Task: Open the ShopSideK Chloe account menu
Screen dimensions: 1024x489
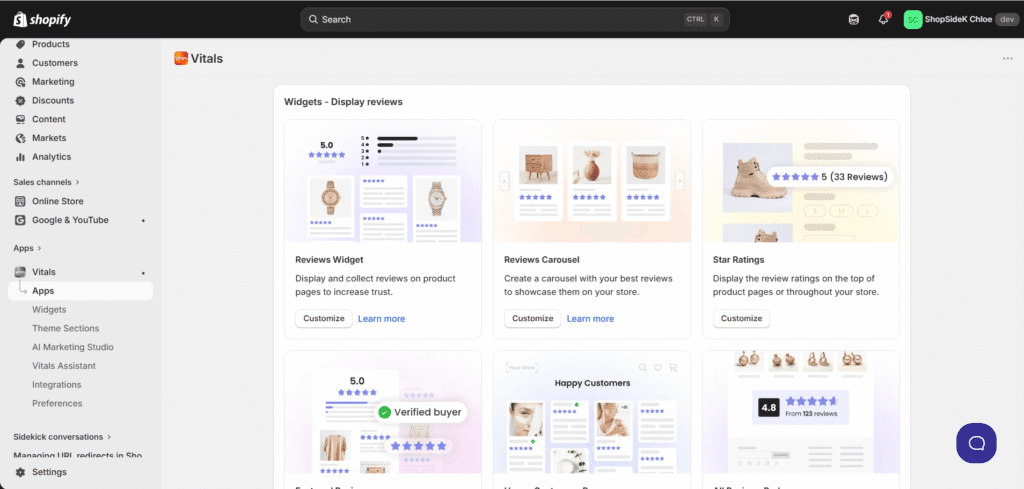Action: (x=960, y=20)
